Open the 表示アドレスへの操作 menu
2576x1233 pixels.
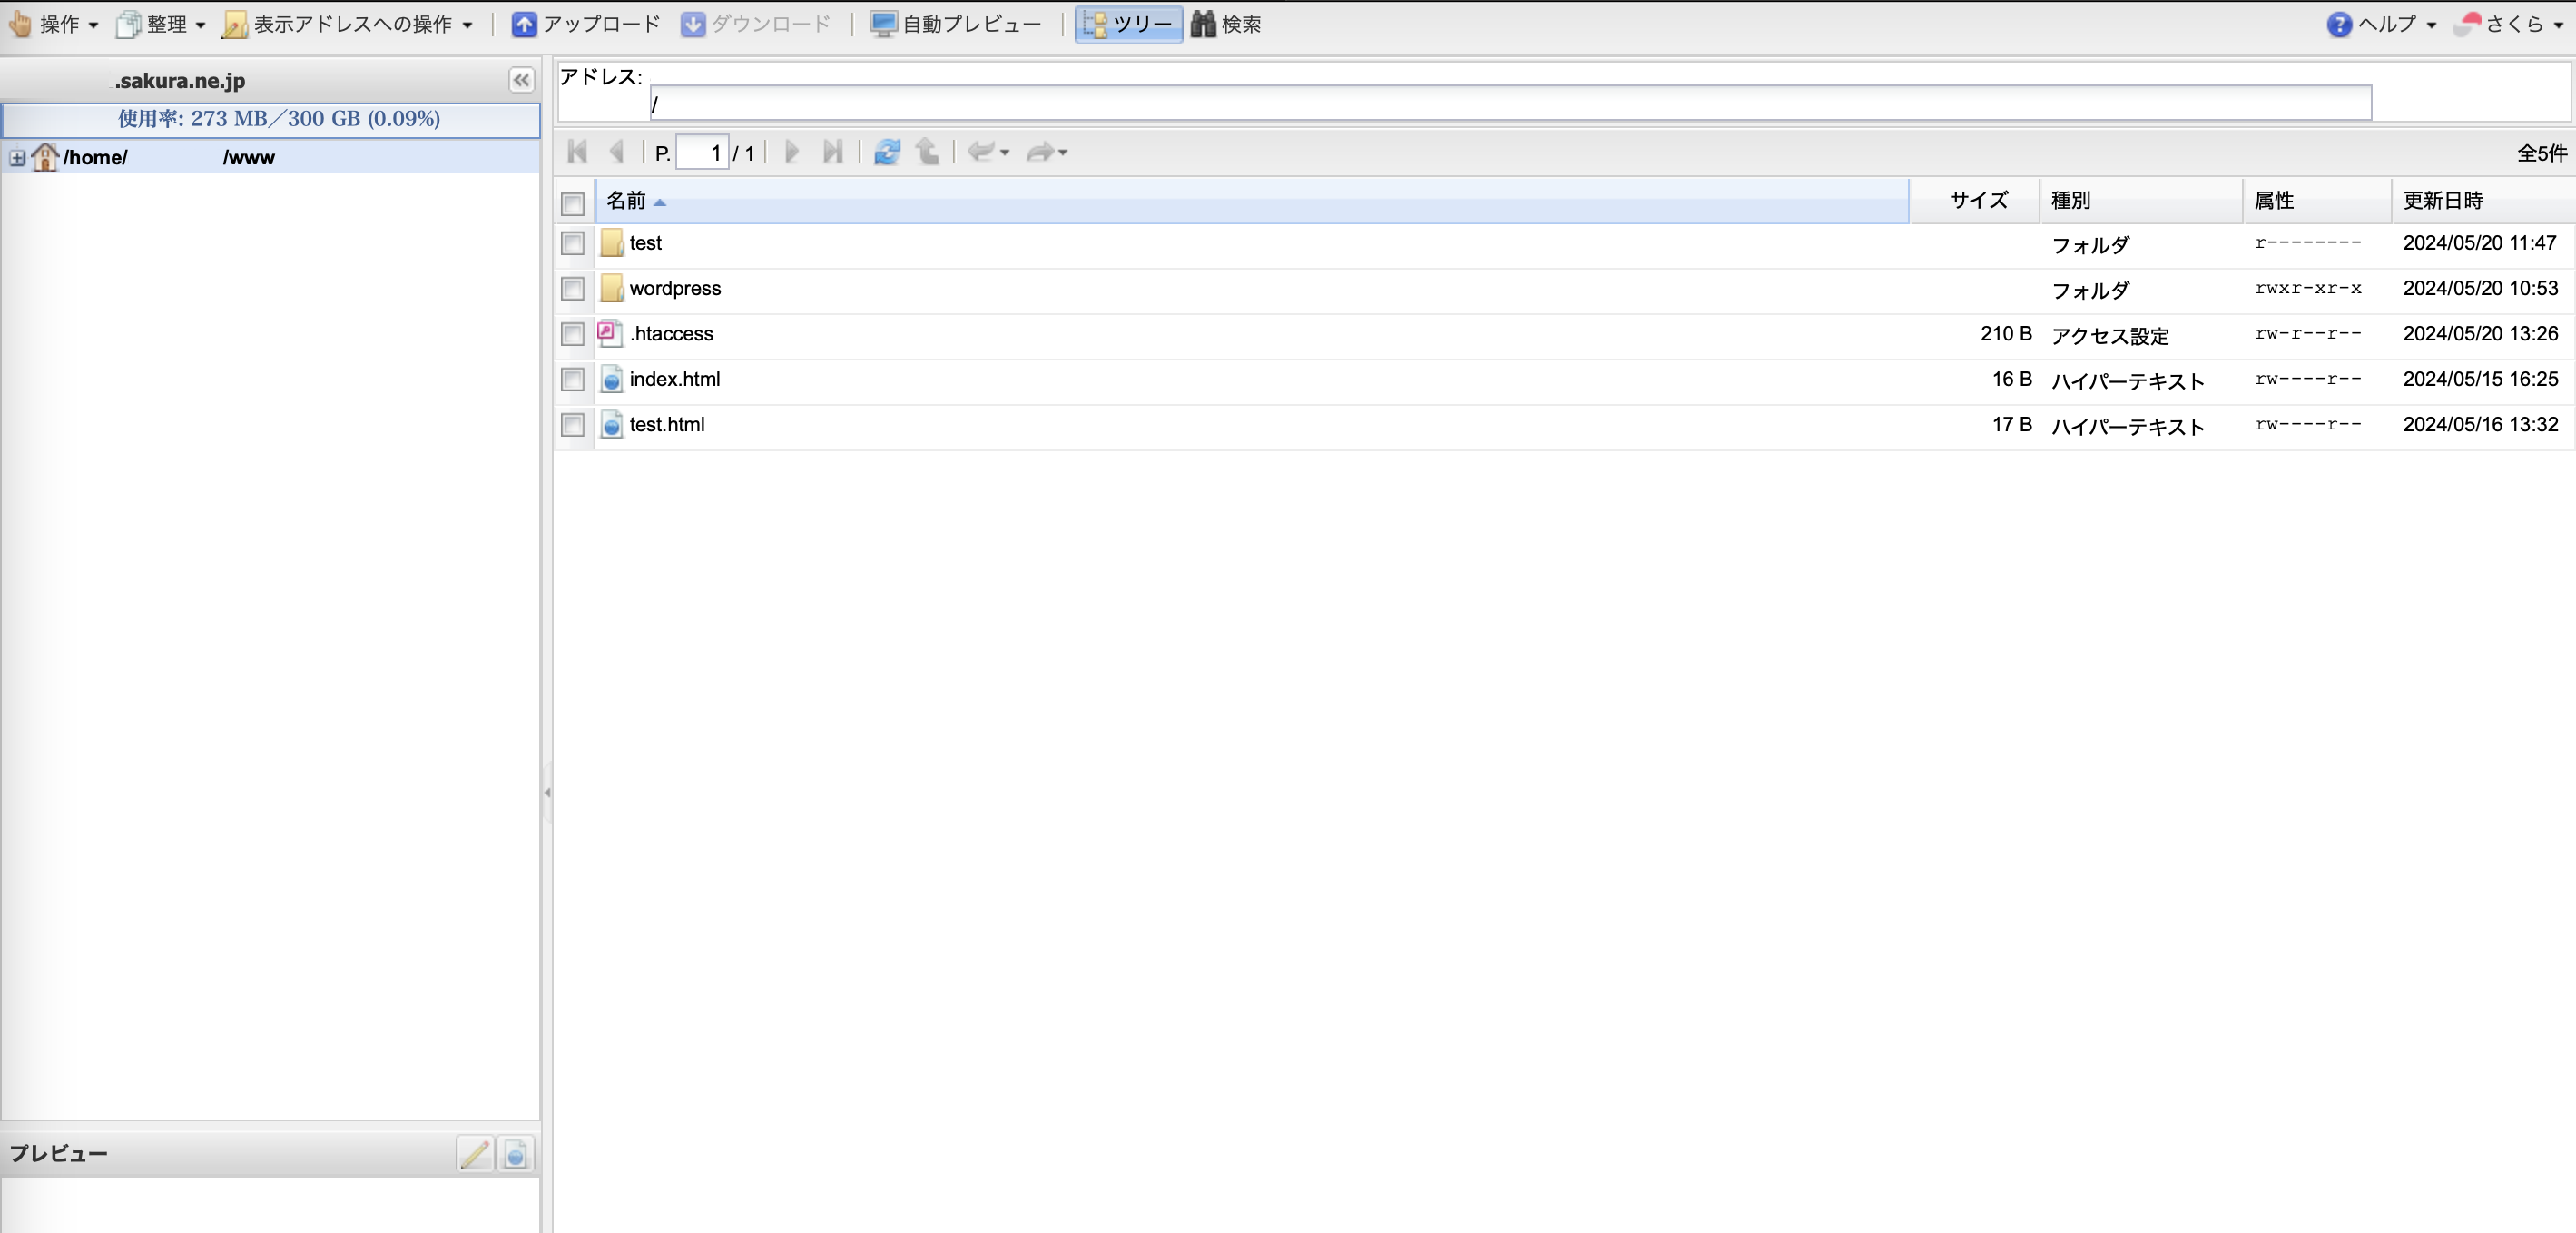point(348,24)
